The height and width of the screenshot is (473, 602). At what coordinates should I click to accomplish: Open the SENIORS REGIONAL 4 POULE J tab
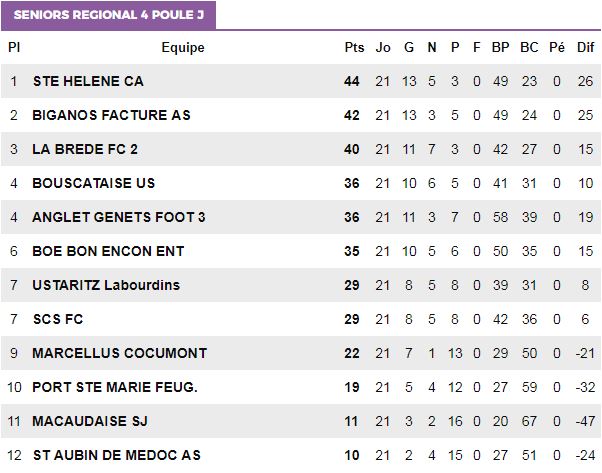point(108,15)
